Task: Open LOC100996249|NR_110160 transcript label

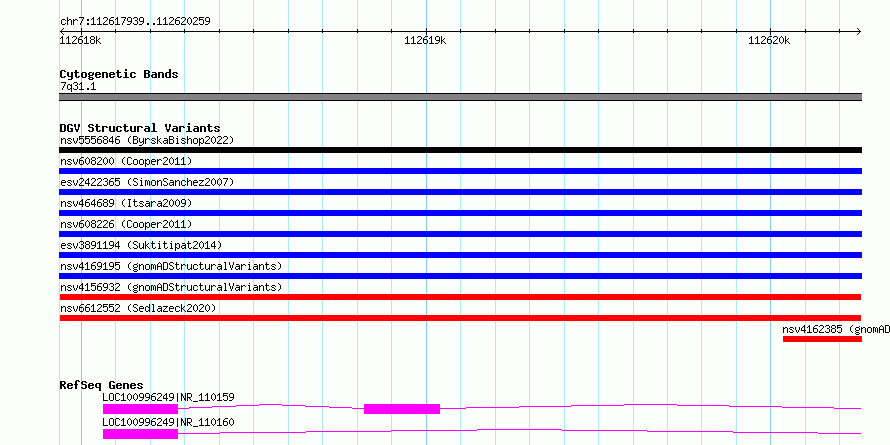Action: (168, 422)
